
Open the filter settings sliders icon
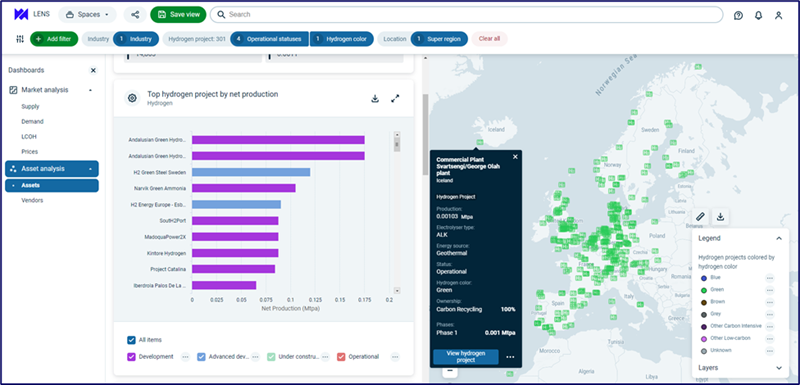tap(20, 39)
